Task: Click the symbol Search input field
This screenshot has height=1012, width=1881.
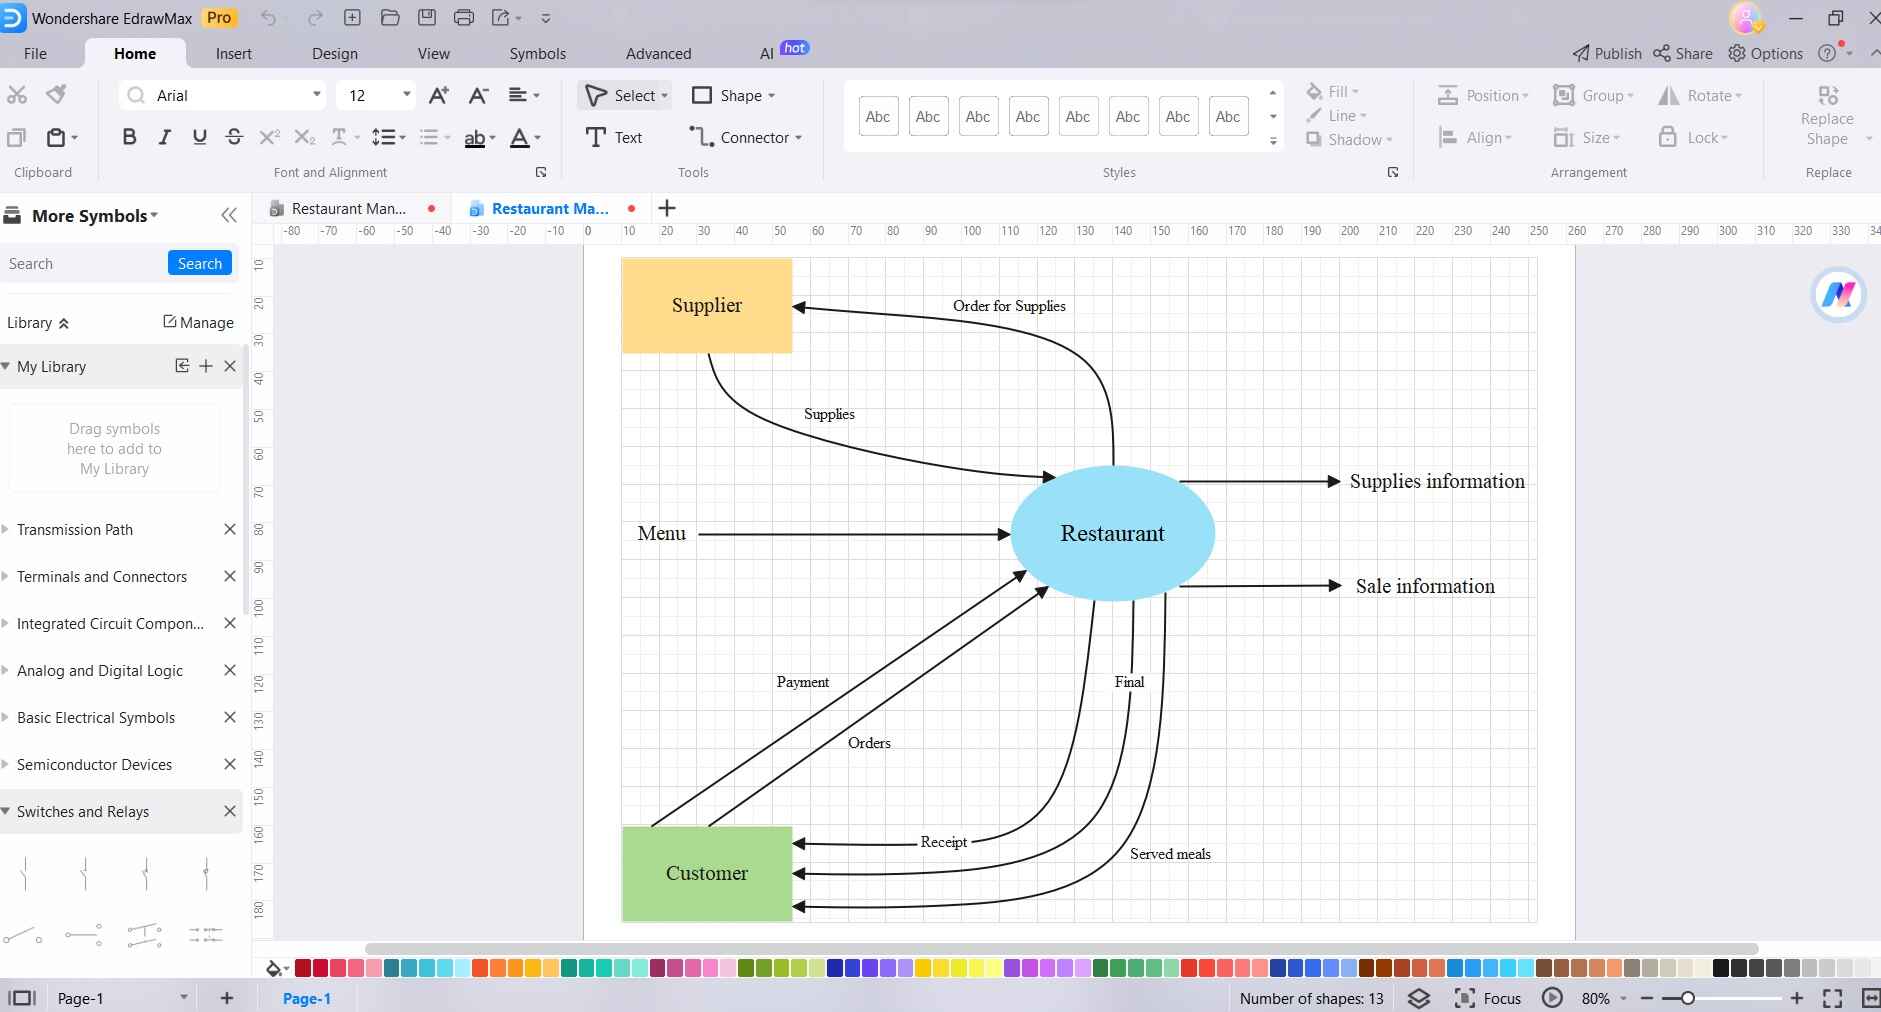Action: pyautogui.click(x=84, y=263)
